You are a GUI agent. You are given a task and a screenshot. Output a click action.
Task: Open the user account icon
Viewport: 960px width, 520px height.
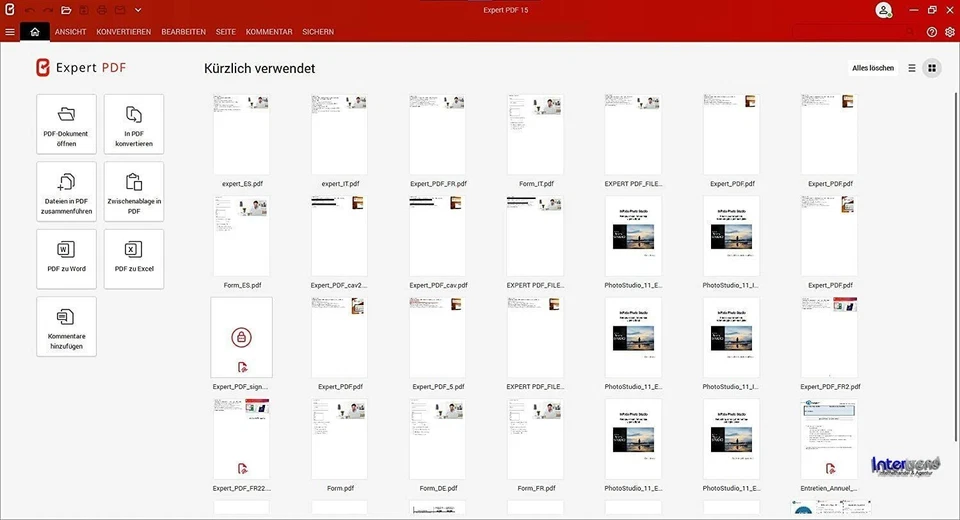883,10
